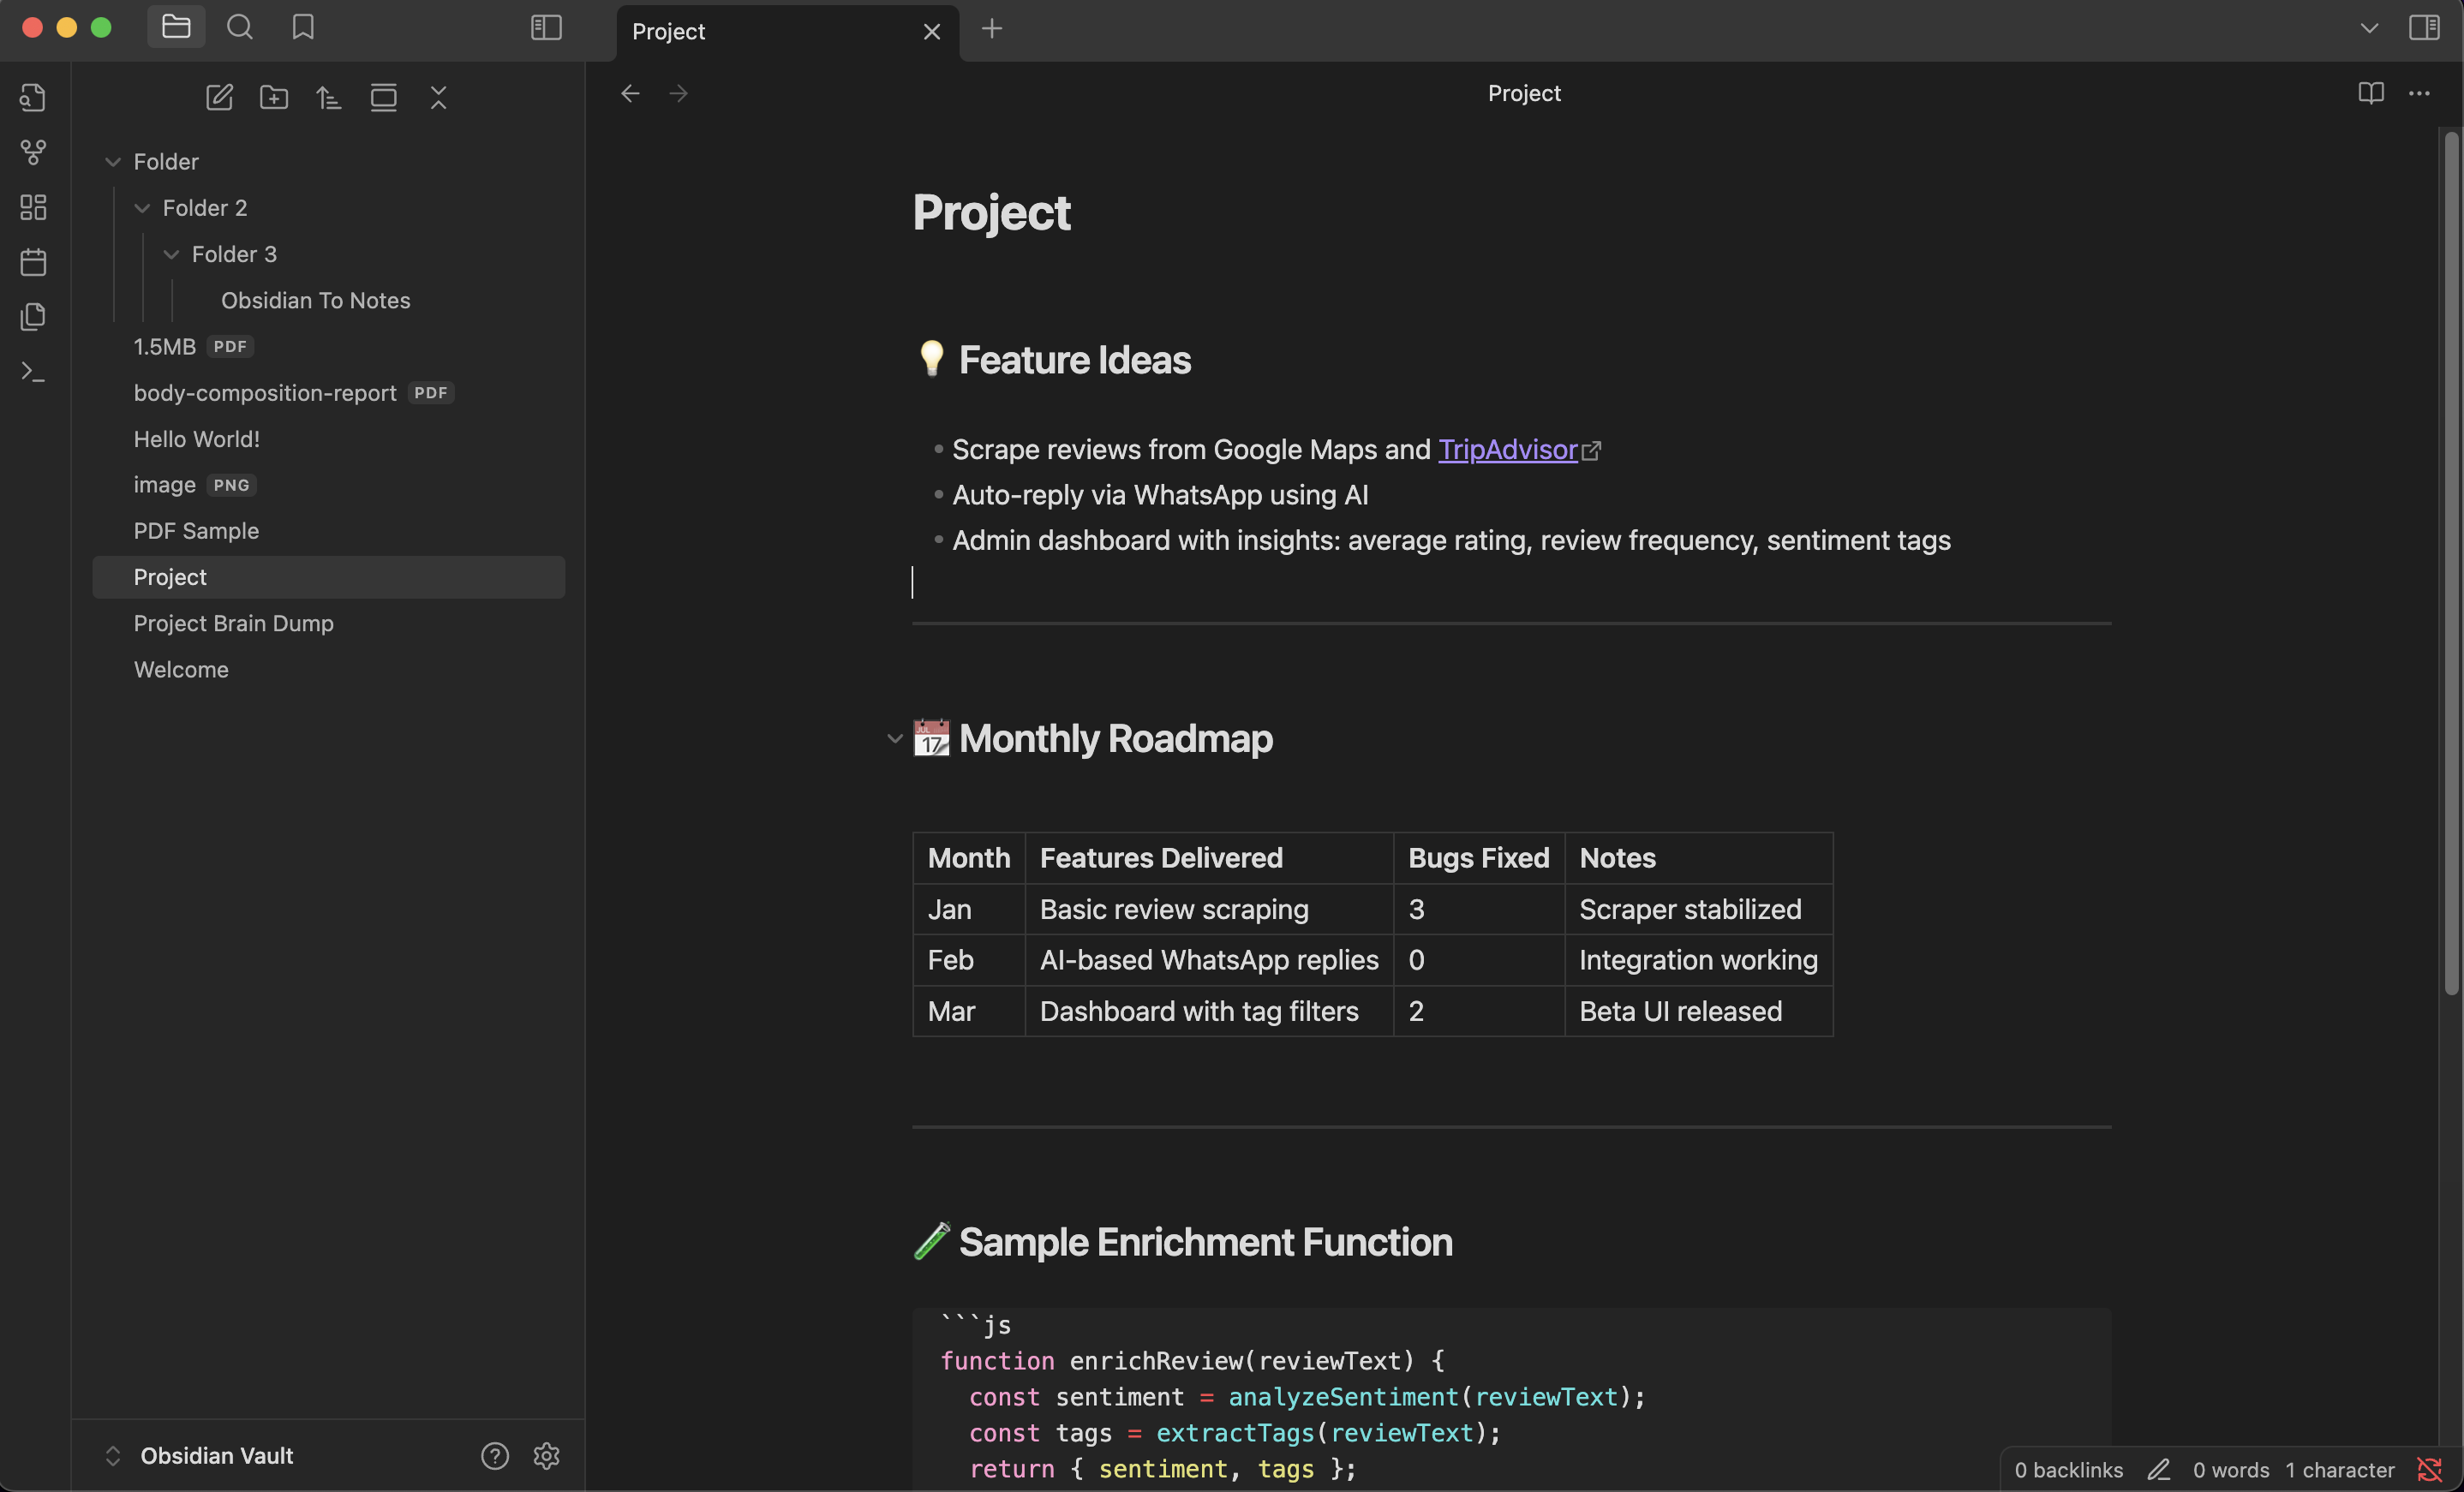Open today's daily note calendar icon
The width and height of the screenshot is (2464, 1492).
(33, 262)
